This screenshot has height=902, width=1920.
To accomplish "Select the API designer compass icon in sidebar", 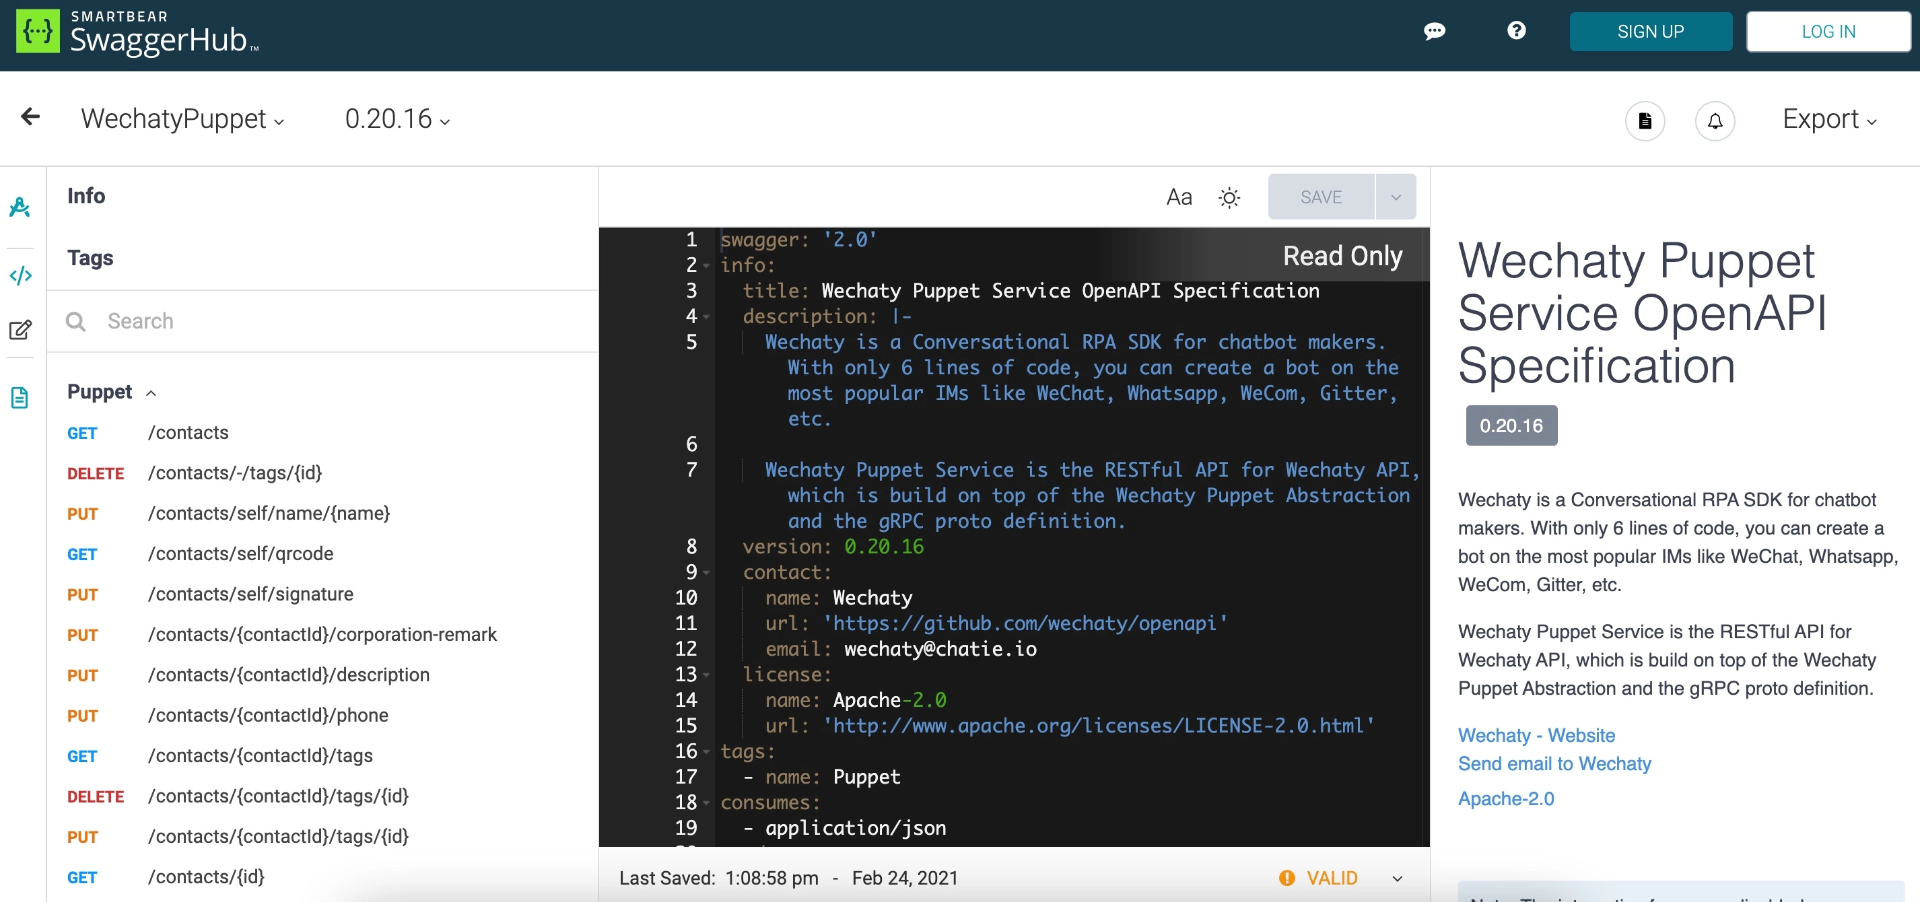I will (x=20, y=207).
